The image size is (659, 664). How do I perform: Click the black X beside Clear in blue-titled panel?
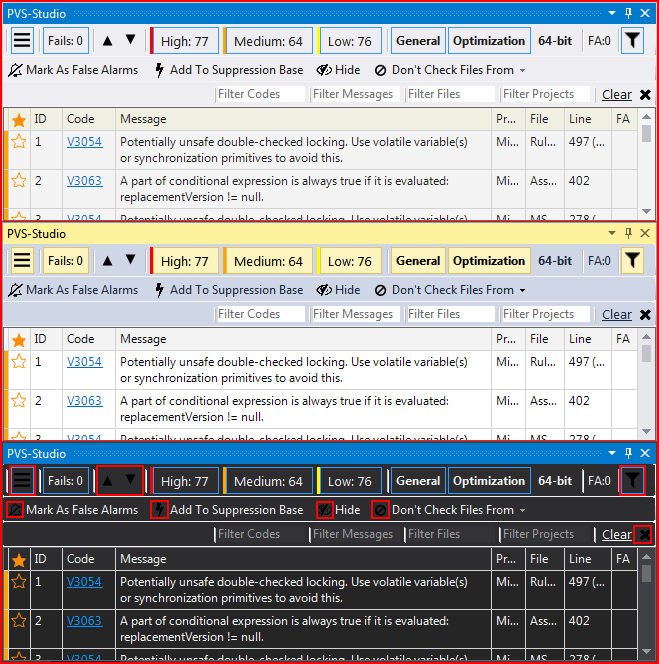pos(645,95)
